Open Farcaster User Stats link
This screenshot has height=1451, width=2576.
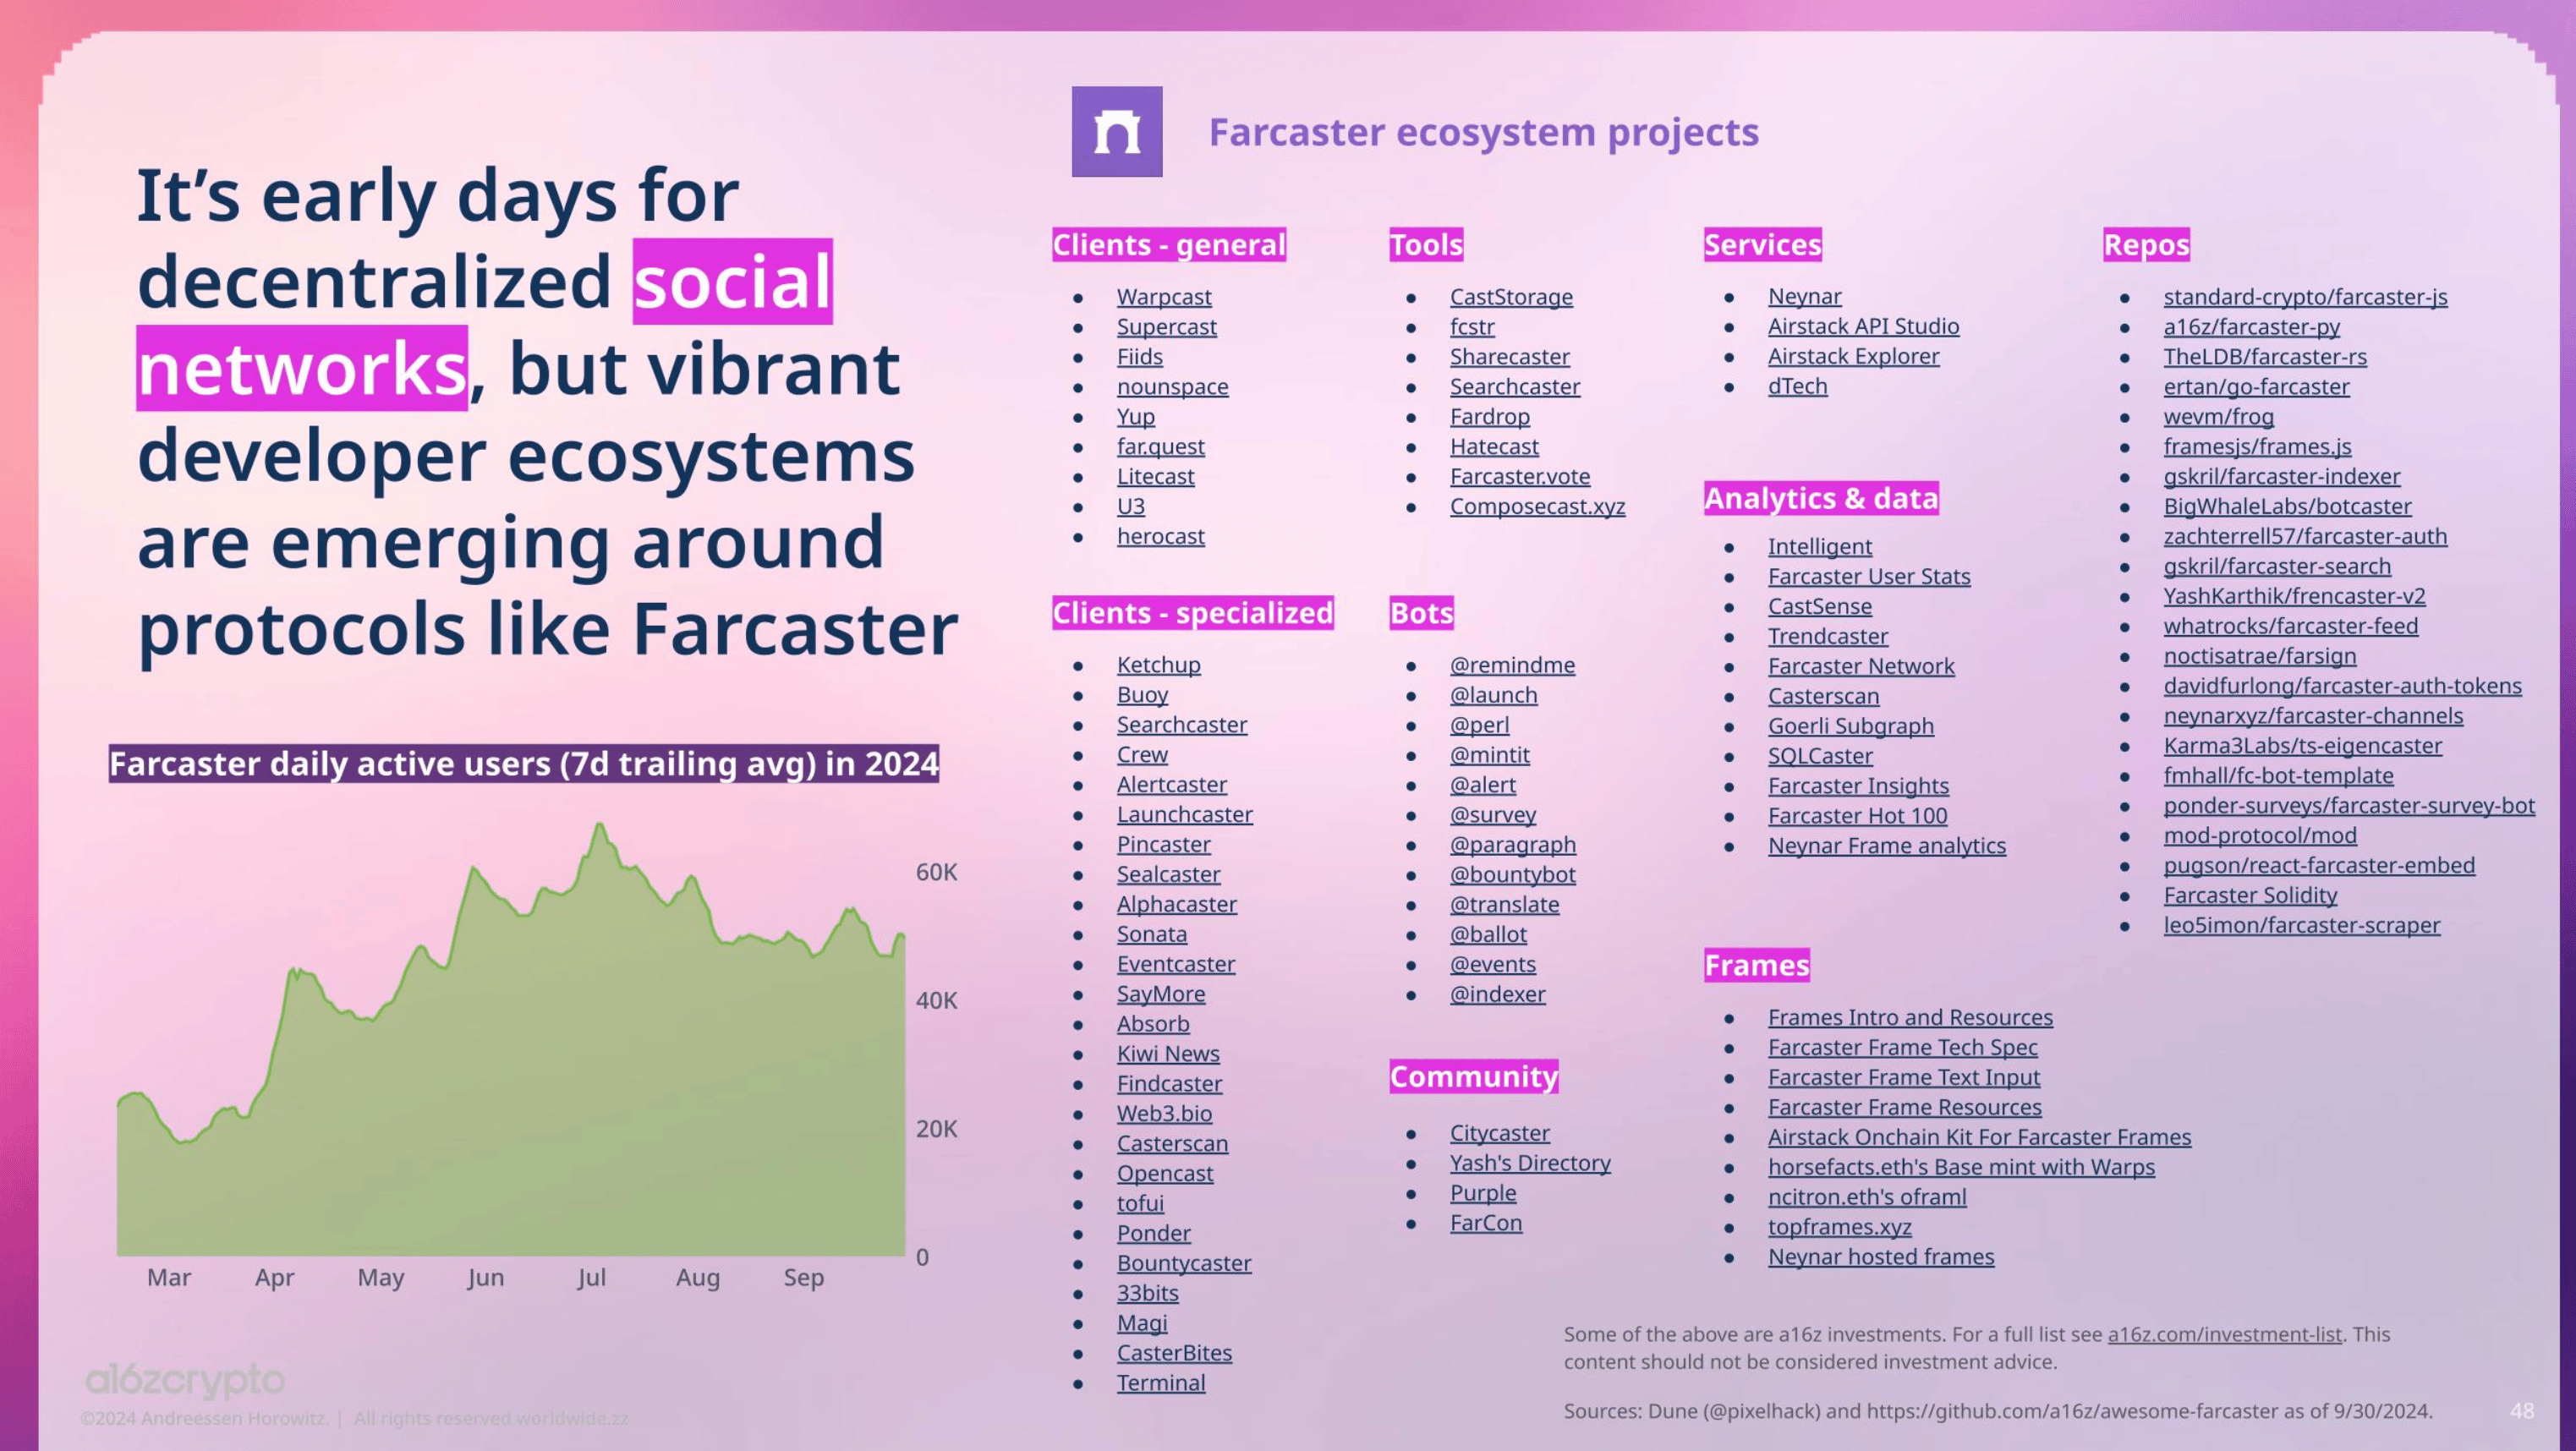(x=1868, y=576)
